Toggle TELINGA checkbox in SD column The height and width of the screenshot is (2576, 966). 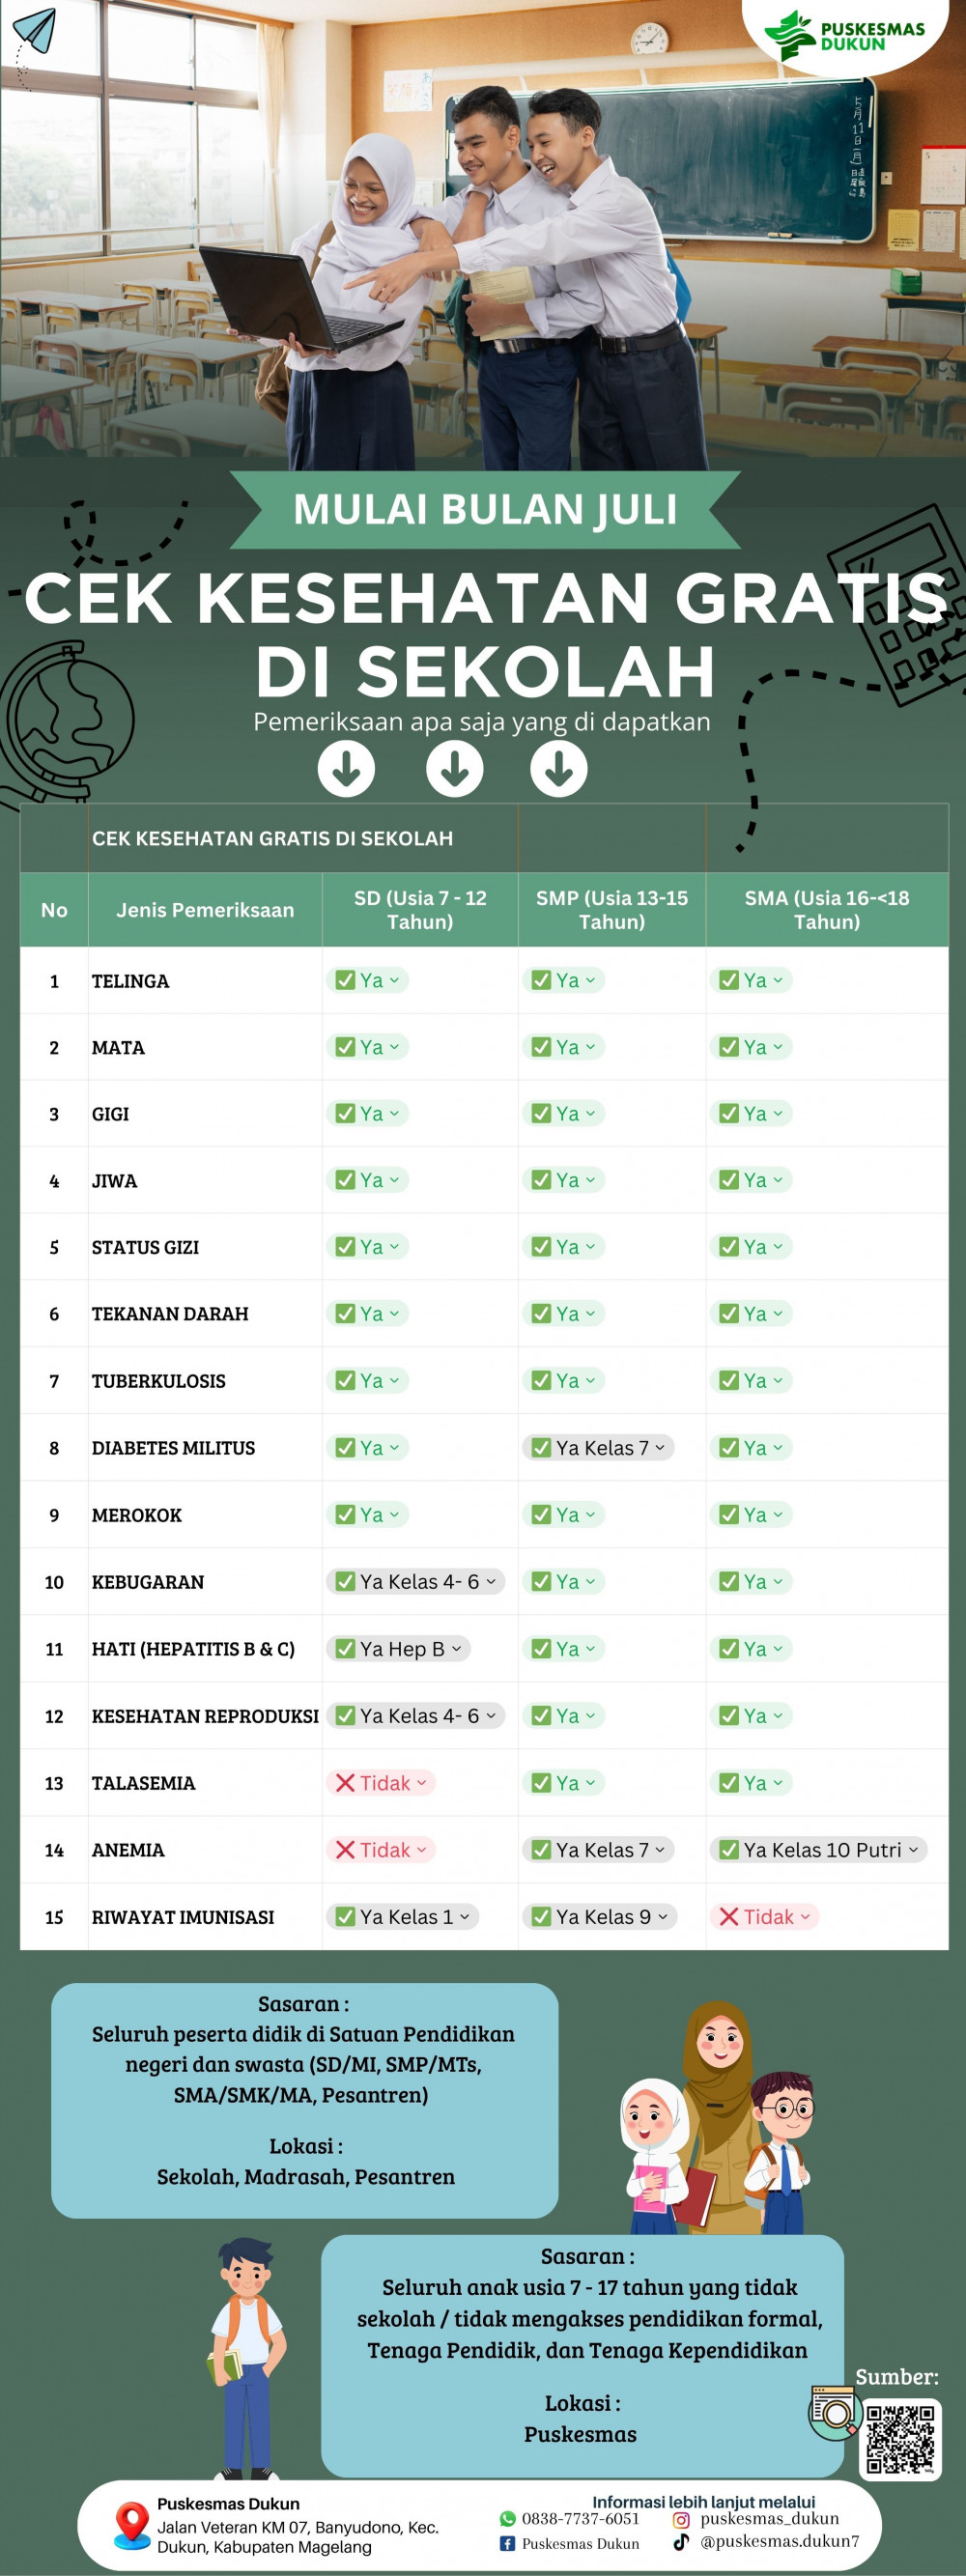click(345, 980)
